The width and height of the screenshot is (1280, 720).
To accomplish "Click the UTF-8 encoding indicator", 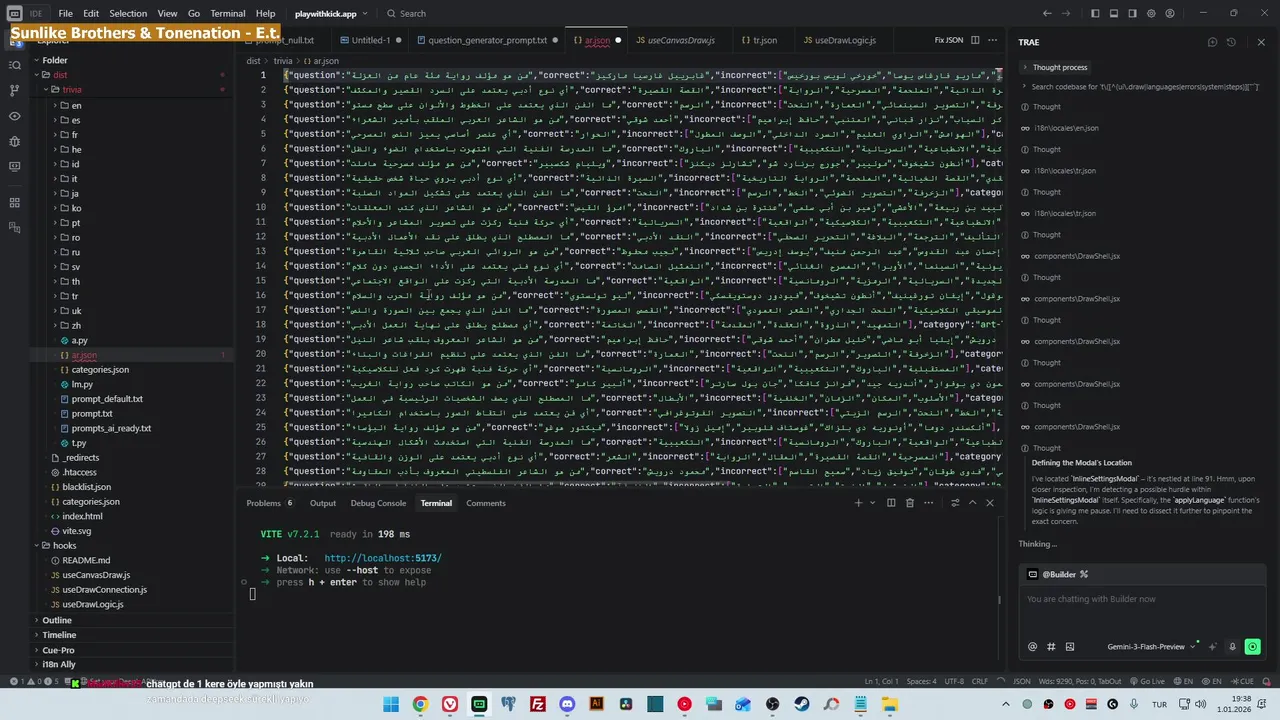I will click(x=954, y=681).
